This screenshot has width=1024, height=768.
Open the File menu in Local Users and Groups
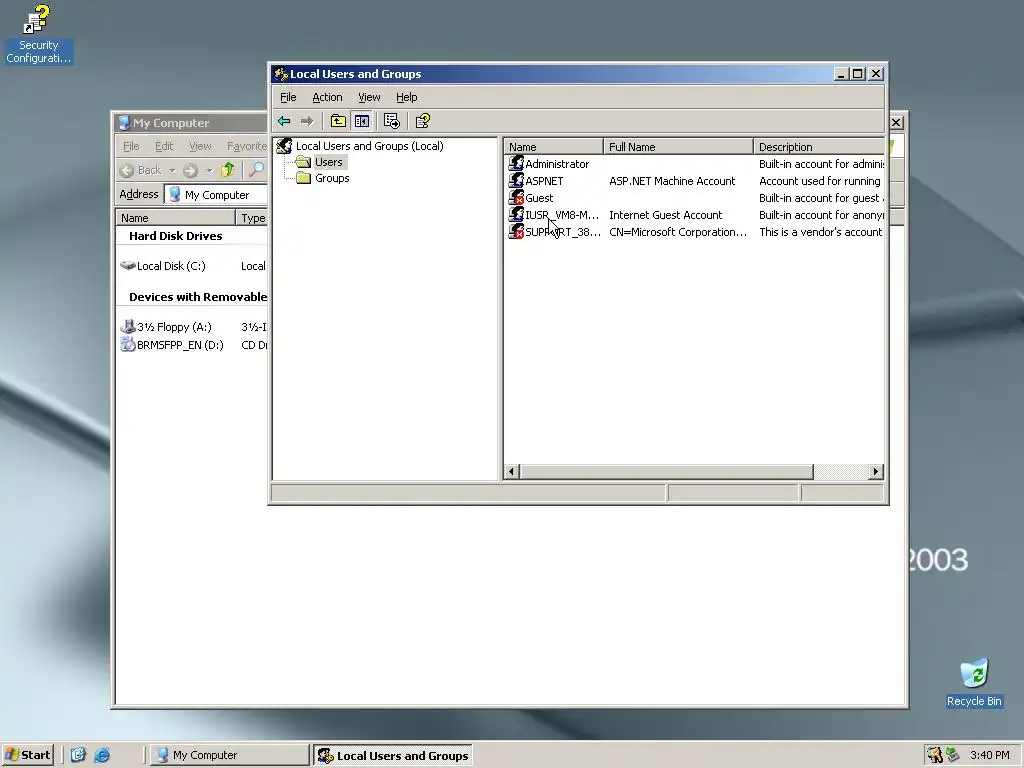click(x=288, y=97)
